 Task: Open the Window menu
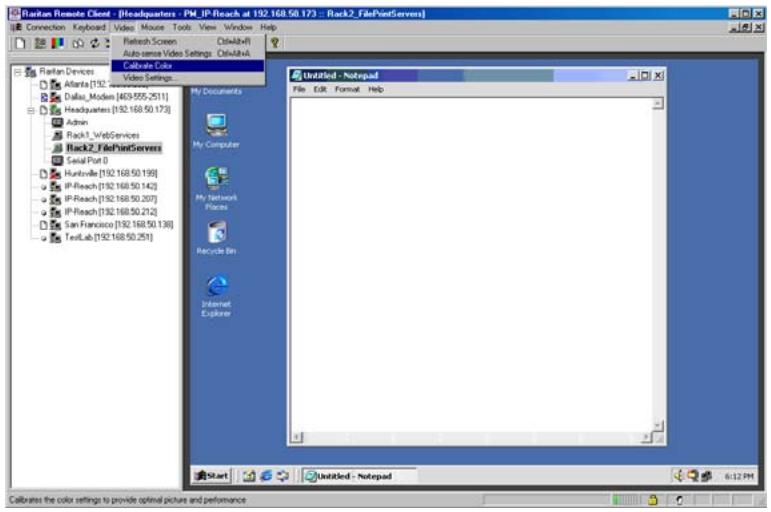238,28
